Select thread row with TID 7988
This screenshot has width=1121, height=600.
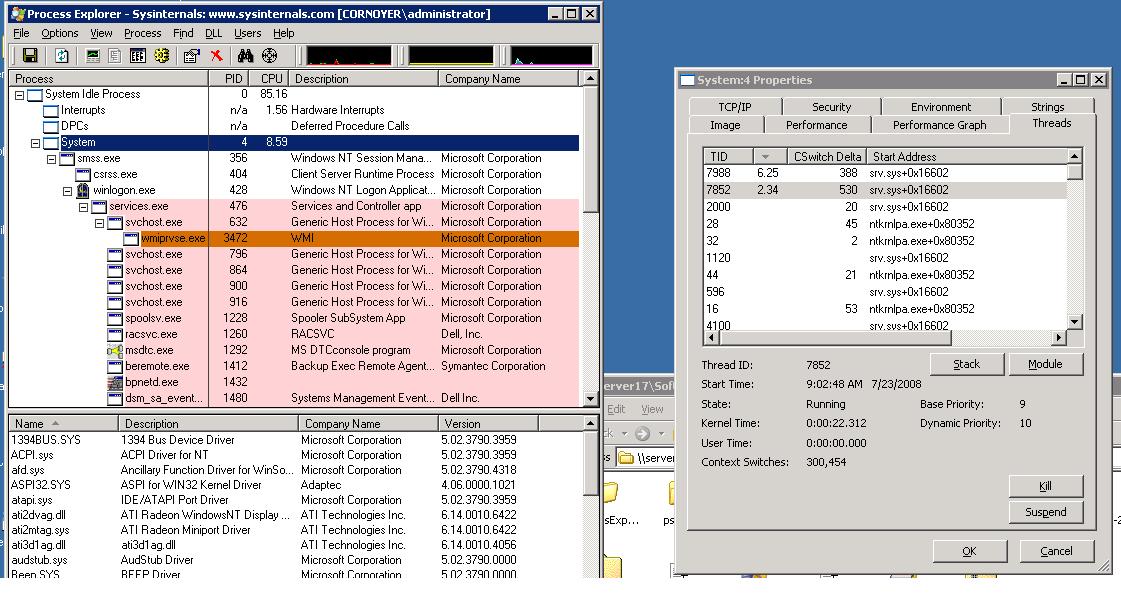(885, 173)
